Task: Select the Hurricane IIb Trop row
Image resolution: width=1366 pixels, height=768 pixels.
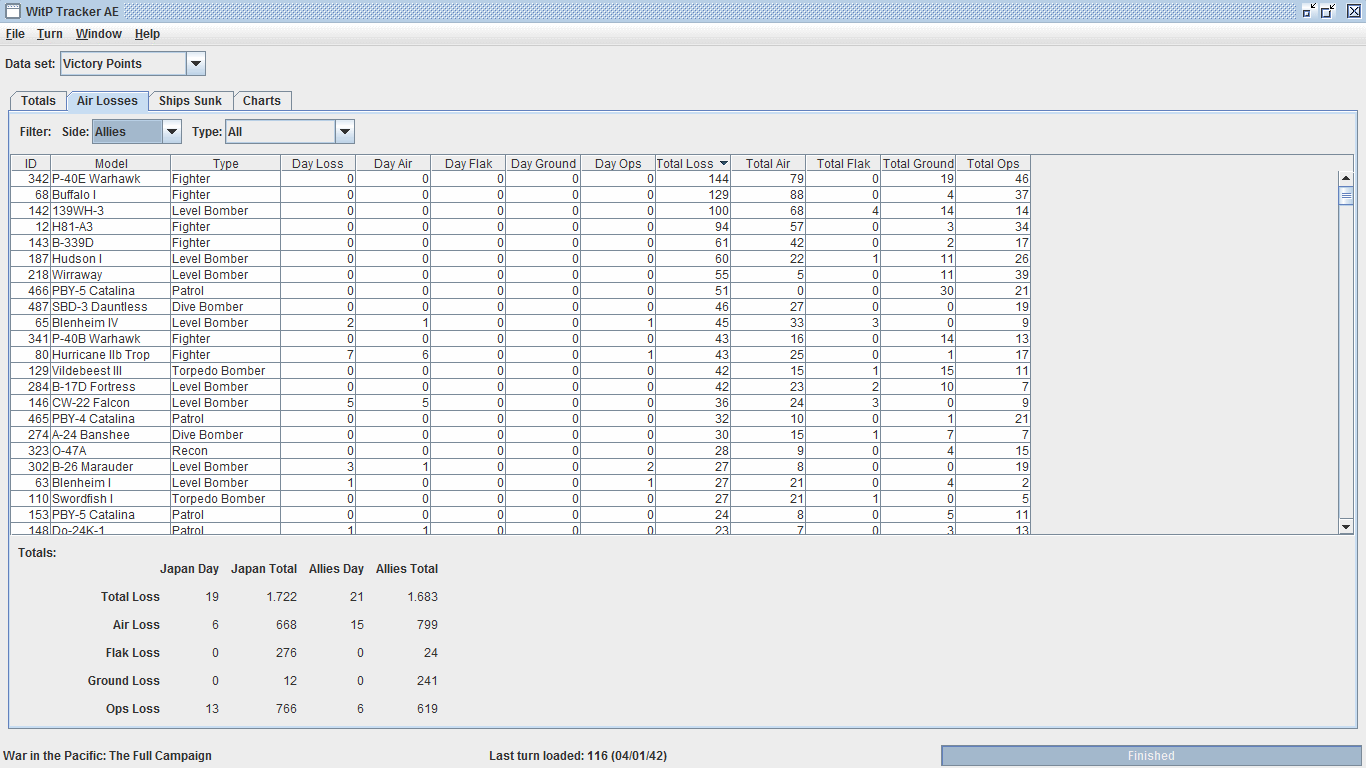Action: coord(520,355)
